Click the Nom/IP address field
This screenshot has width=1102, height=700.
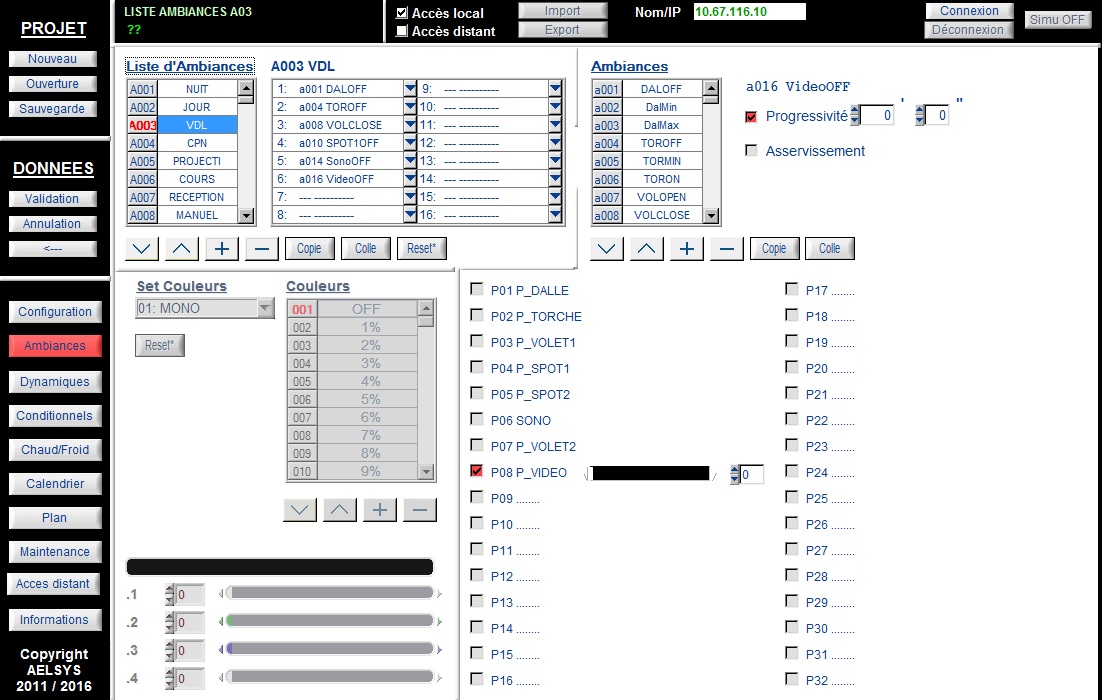[749, 12]
